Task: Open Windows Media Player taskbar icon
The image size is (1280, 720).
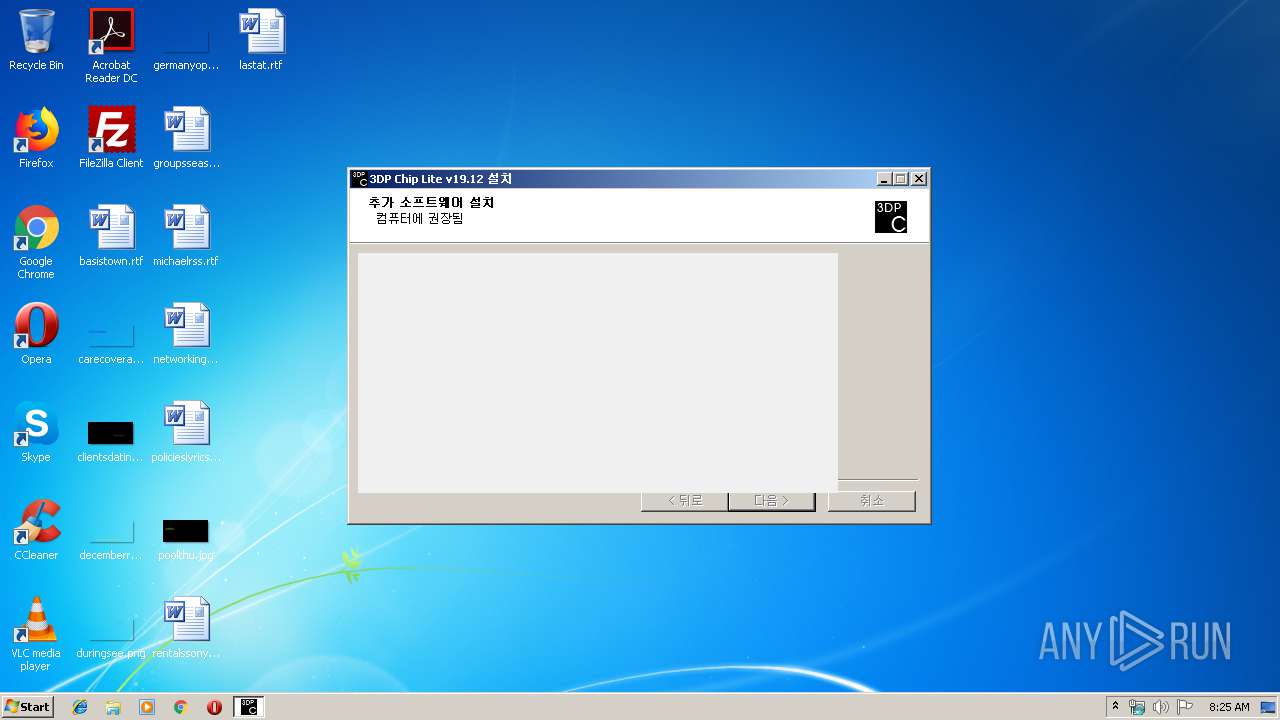Action: coord(147,707)
